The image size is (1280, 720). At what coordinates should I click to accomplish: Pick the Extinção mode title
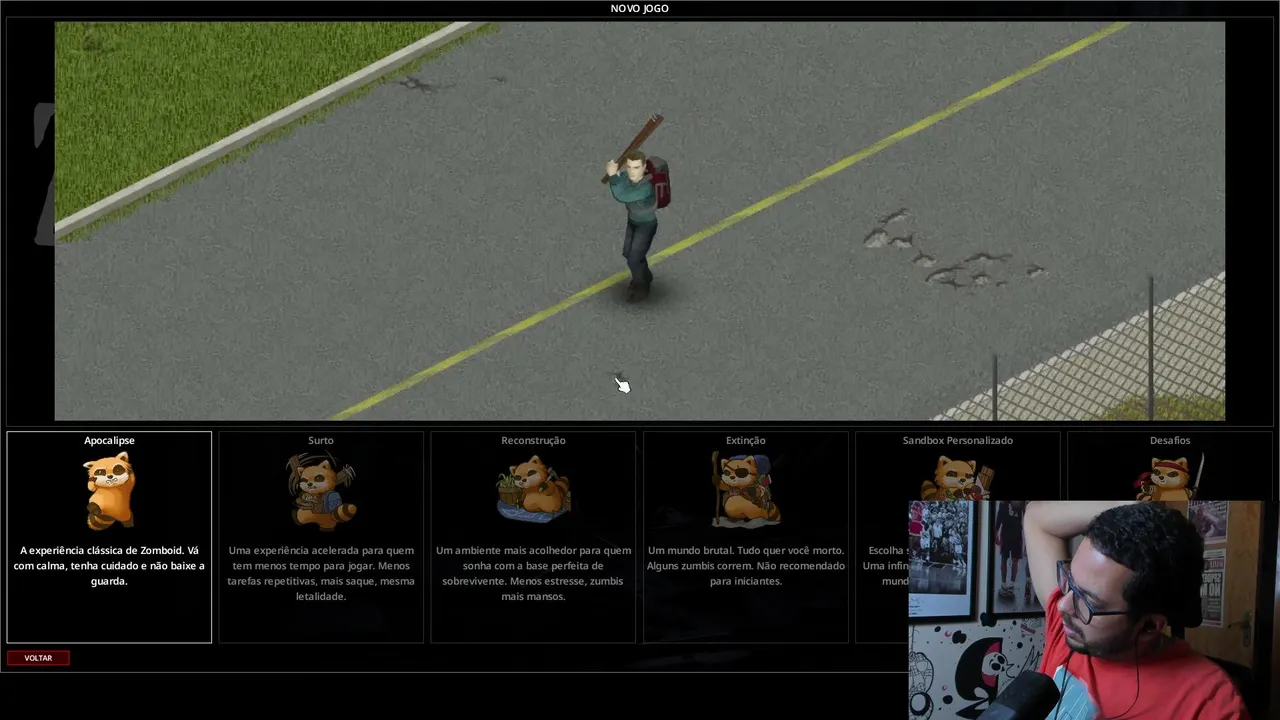(745, 440)
